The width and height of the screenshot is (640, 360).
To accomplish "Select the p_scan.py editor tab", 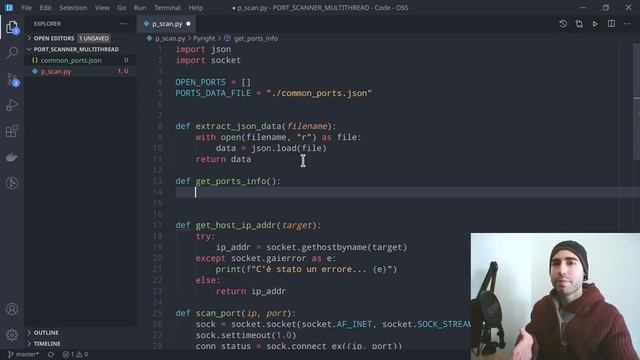I will (167, 24).
